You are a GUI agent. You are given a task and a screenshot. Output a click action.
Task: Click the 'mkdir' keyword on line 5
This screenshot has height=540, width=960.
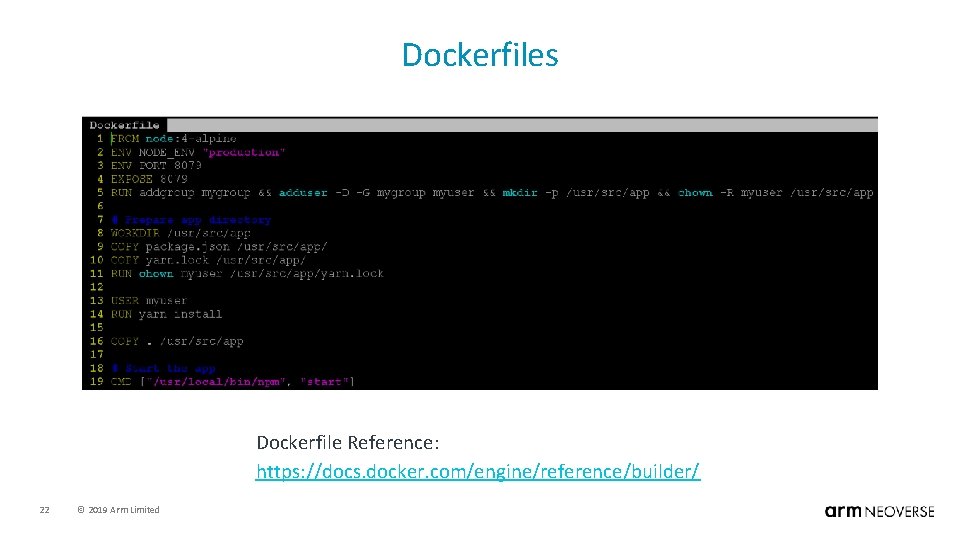[520, 193]
